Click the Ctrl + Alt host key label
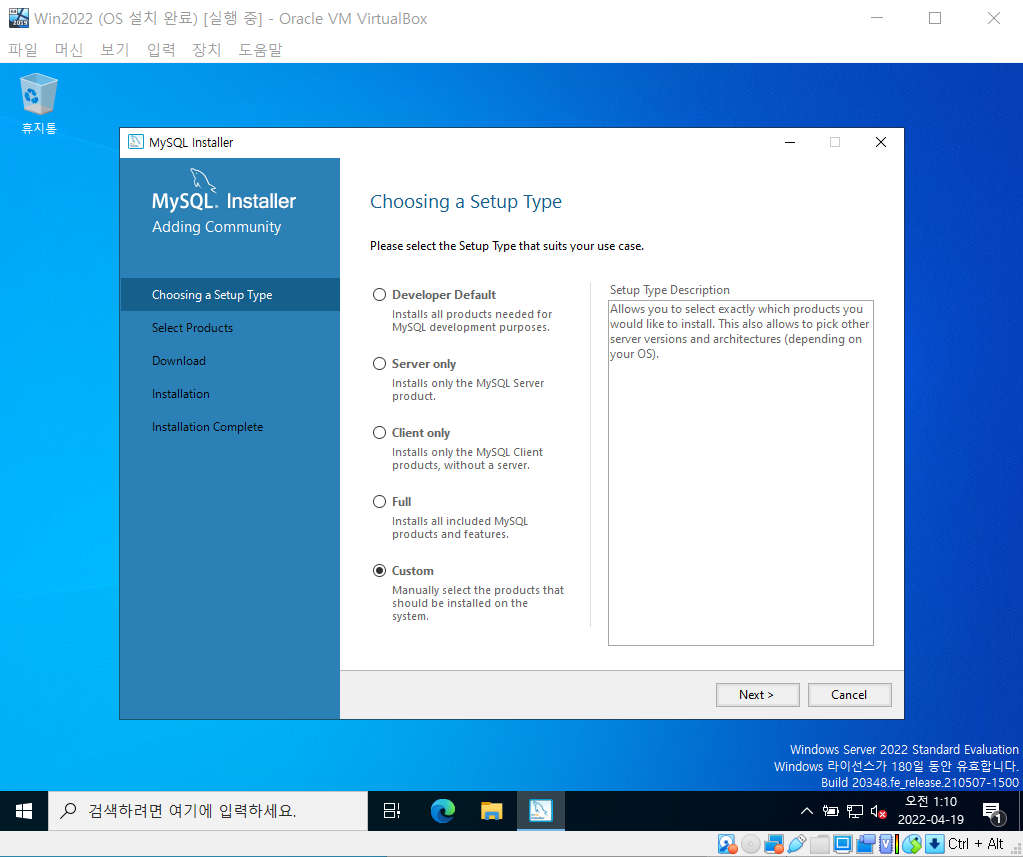The height and width of the screenshot is (857, 1023). tap(975, 844)
